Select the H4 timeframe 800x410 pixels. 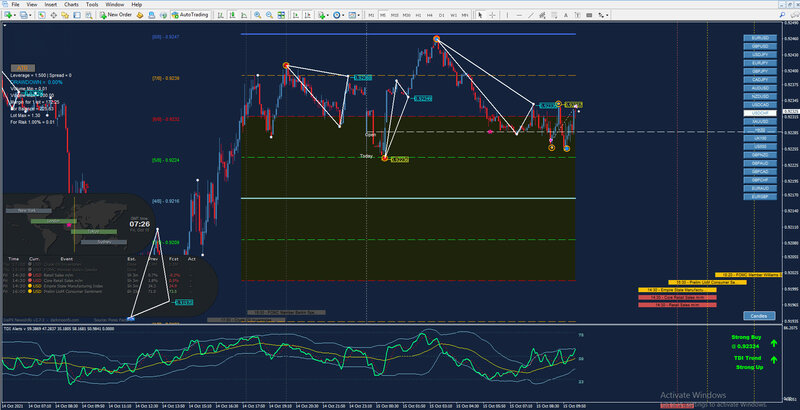click(x=430, y=15)
